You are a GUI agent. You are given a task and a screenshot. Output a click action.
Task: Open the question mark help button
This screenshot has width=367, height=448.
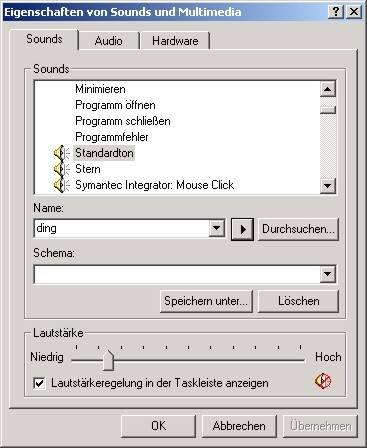(x=336, y=12)
